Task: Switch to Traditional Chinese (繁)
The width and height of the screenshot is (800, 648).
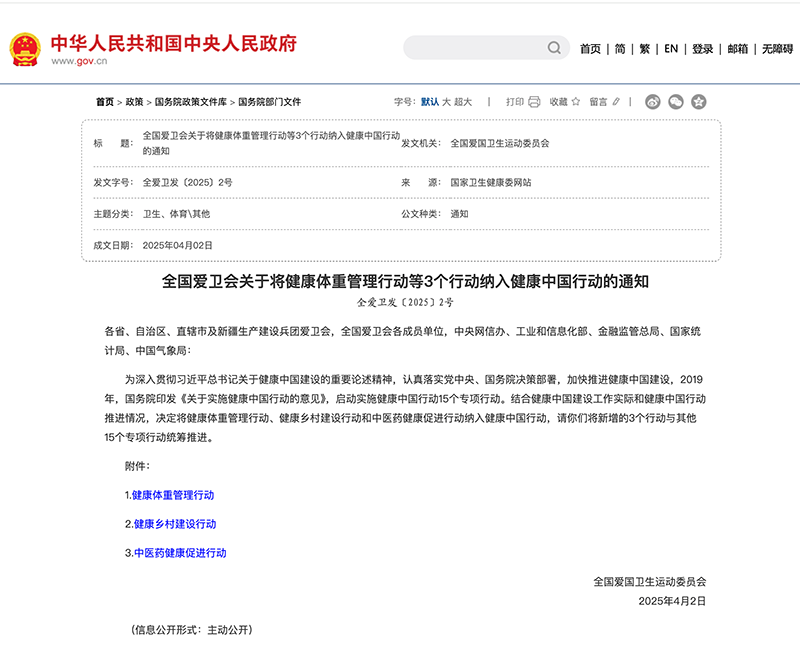Action: pyautogui.click(x=645, y=48)
